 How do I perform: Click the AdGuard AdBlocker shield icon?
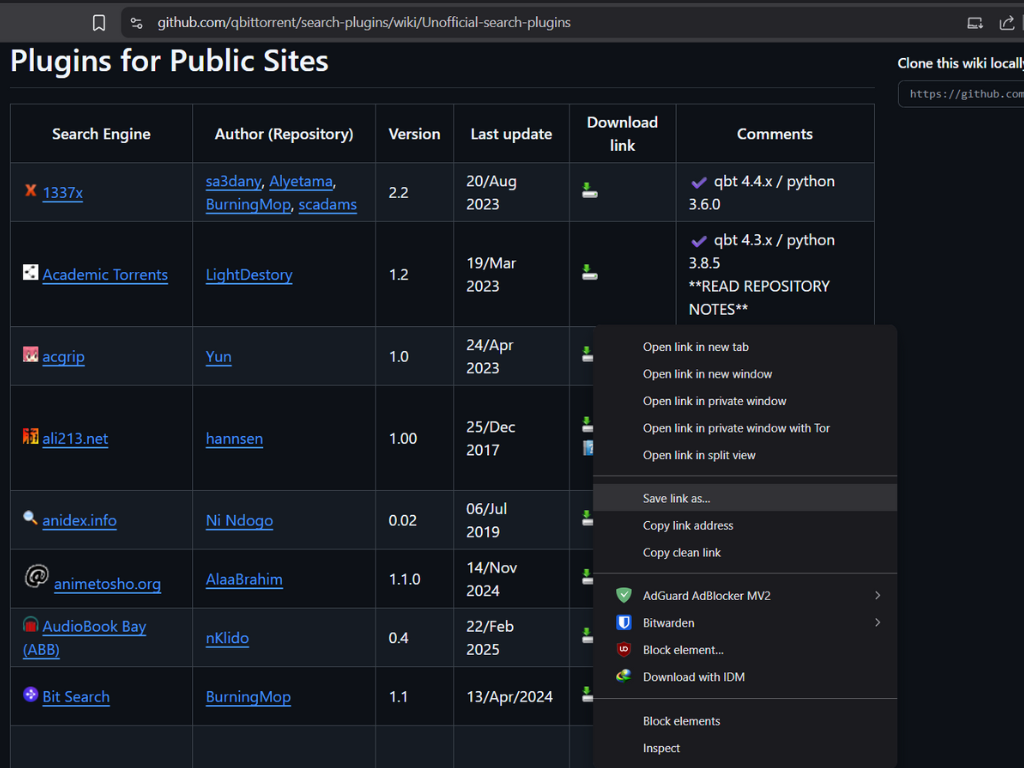[x=624, y=595]
